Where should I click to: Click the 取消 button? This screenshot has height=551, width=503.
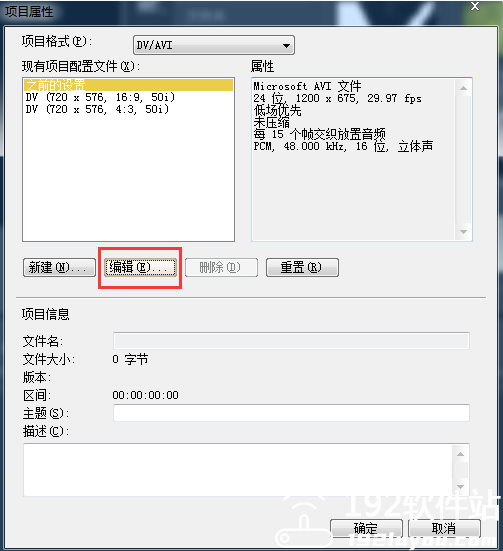coord(444,528)
